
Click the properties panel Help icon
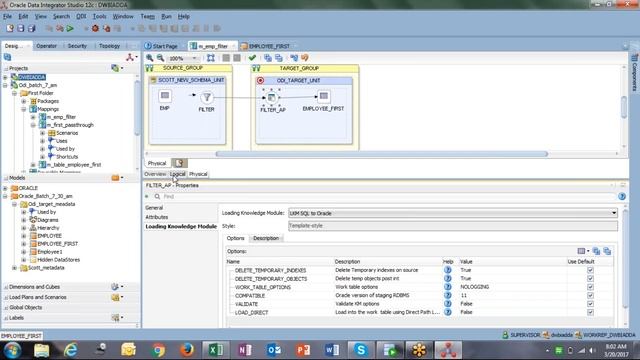pos(622,196)
